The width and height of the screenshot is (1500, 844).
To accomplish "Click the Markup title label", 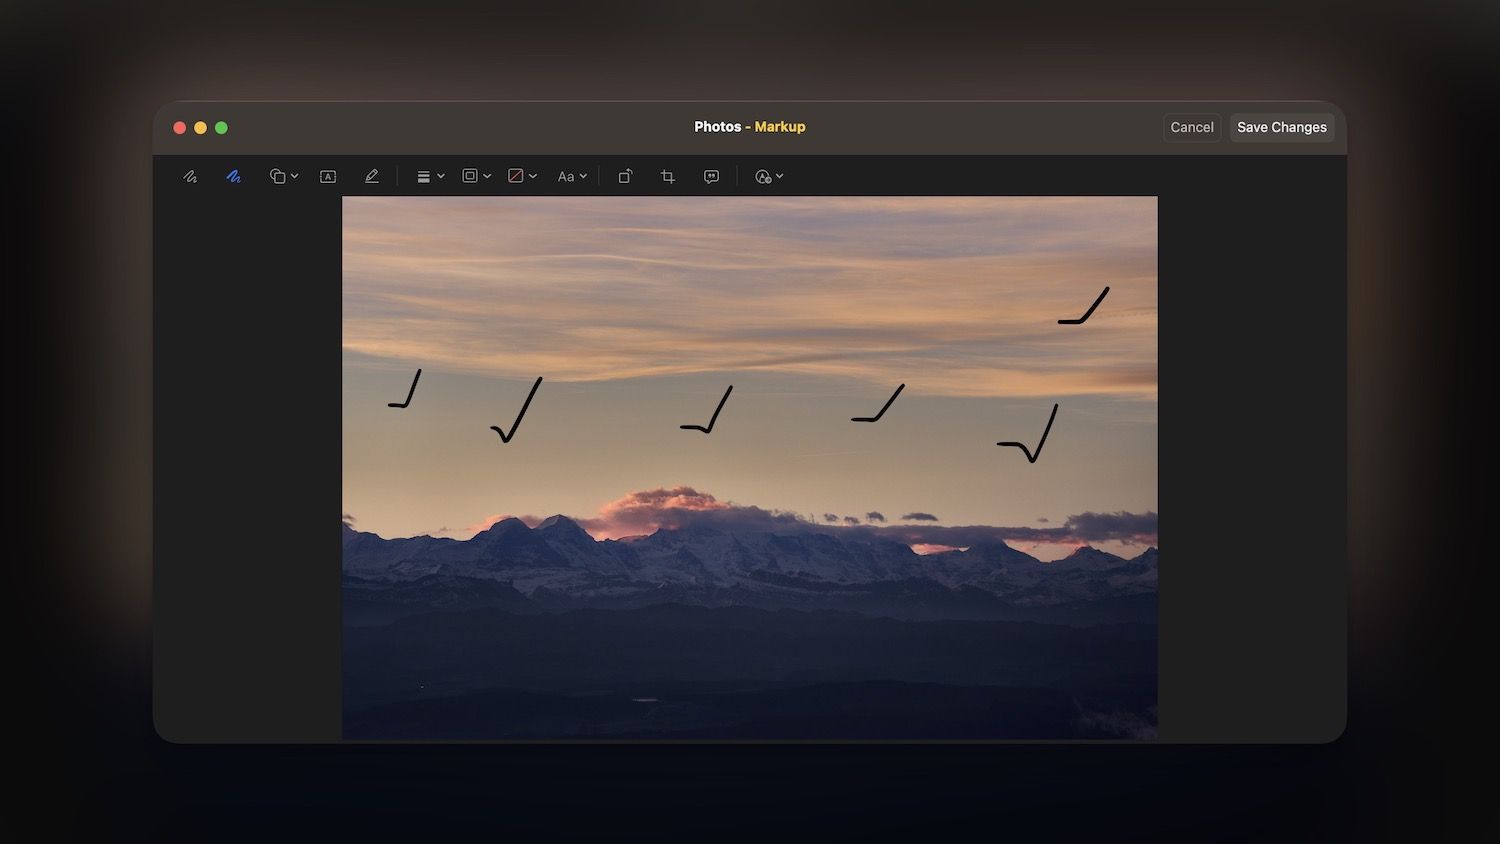I will click(780, 127).
